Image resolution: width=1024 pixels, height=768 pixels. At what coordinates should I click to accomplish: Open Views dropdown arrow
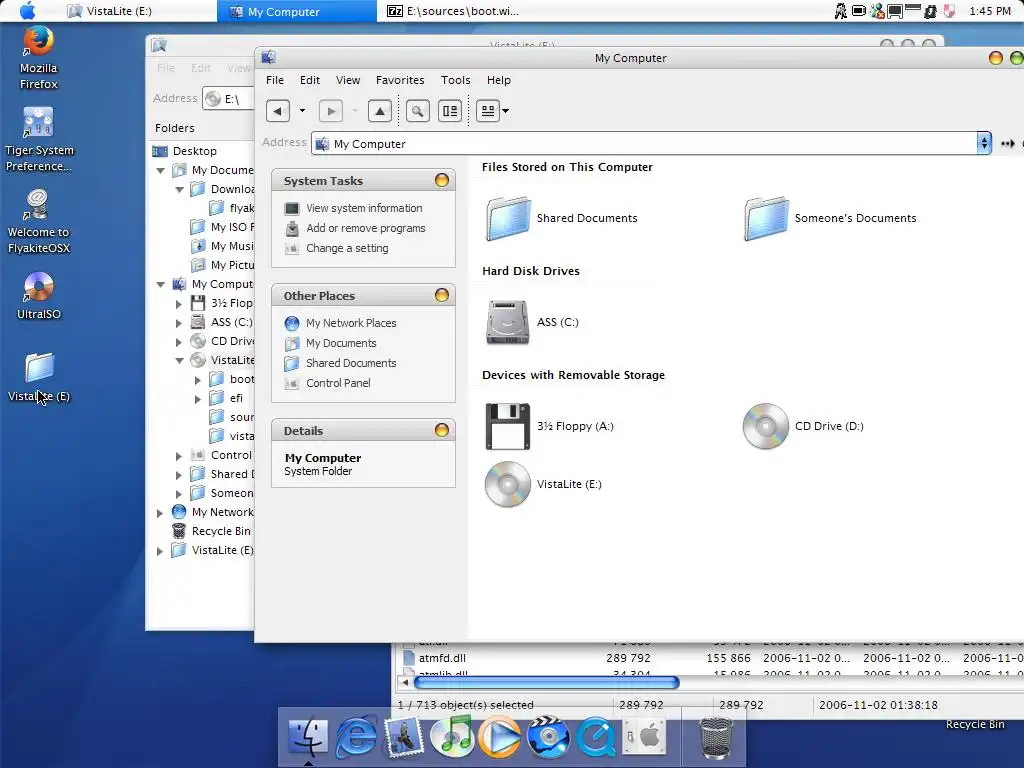pos(505,111)
